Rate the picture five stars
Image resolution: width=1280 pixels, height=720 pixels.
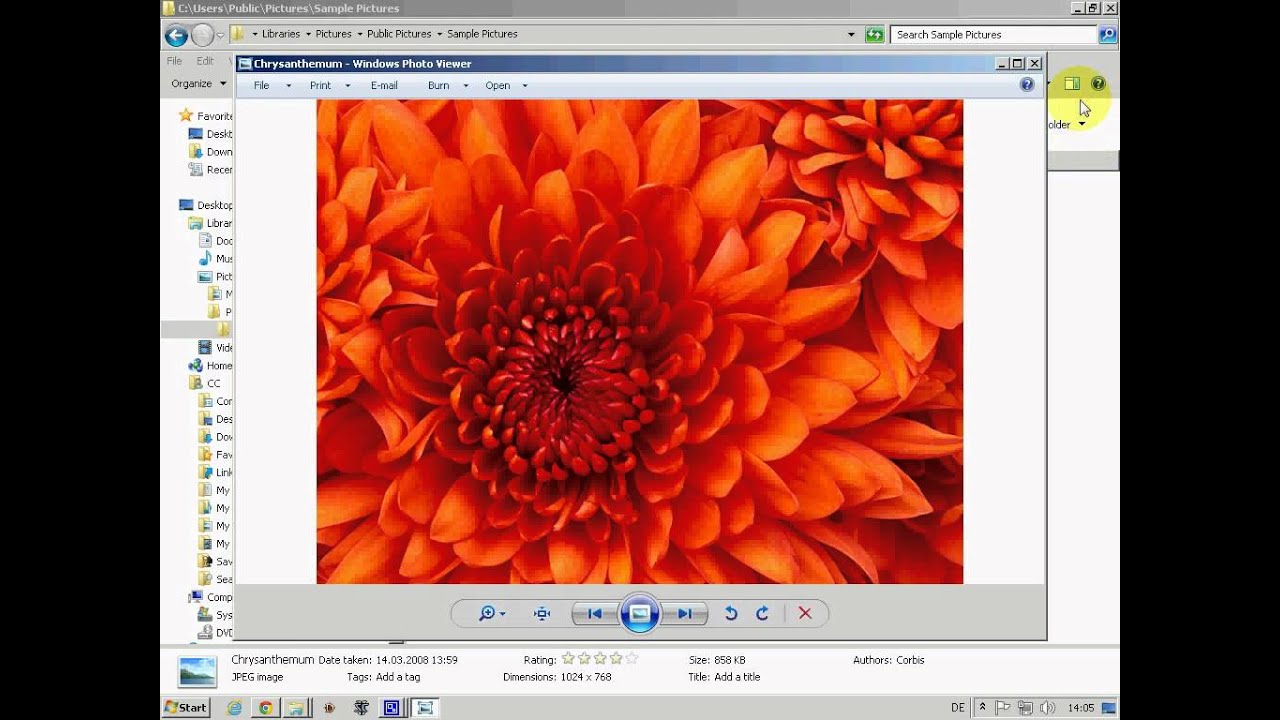click(632, 659)
